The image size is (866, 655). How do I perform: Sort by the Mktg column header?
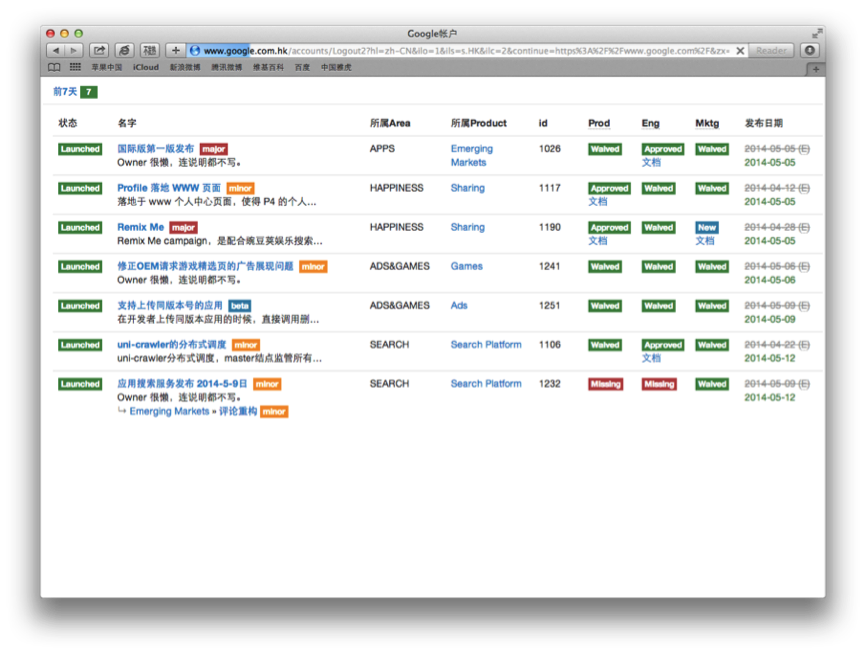coord(707,123)
